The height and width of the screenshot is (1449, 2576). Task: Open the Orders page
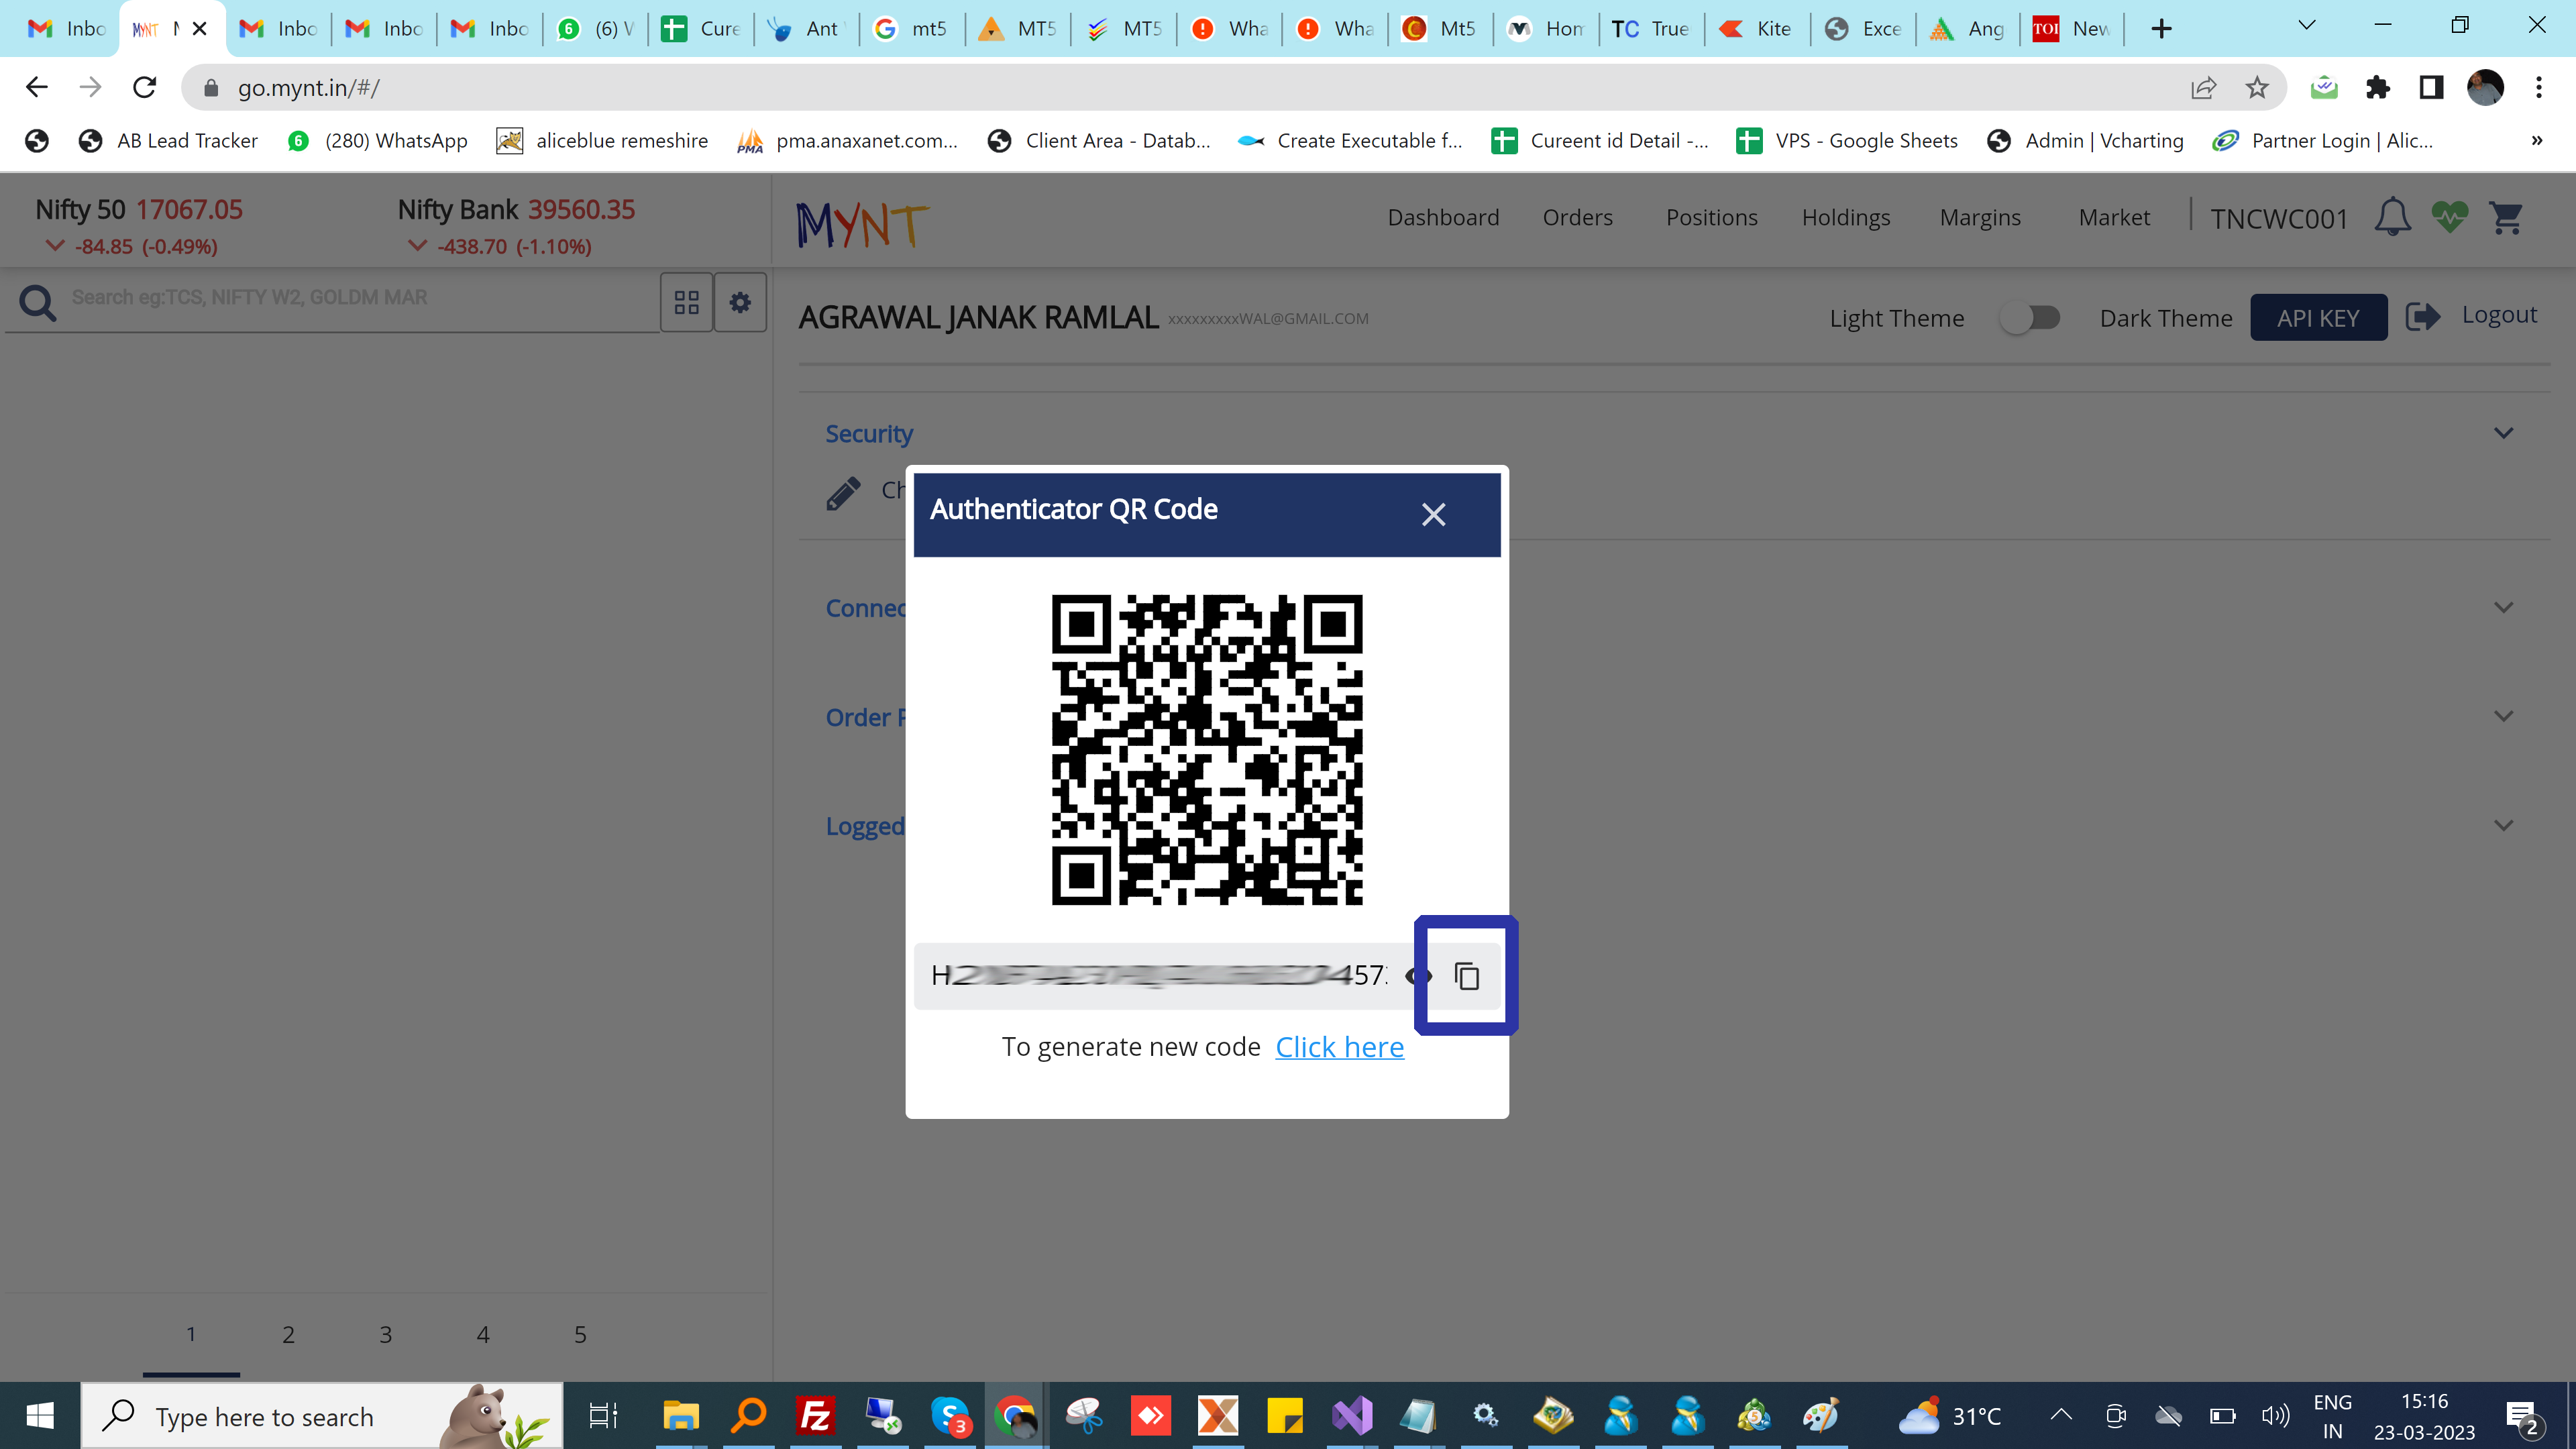[x=1577, y=217]
